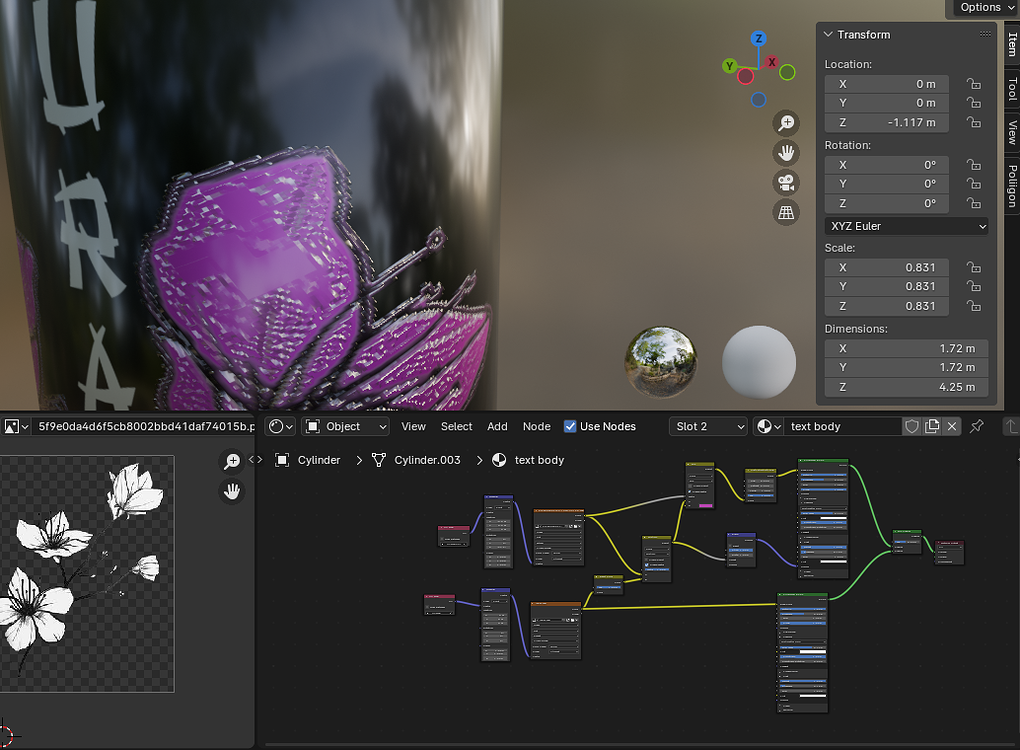Open the XYZ Euler rotation mode dropdown
Viewport: 1020px width, 750px height.
point(906,226)
